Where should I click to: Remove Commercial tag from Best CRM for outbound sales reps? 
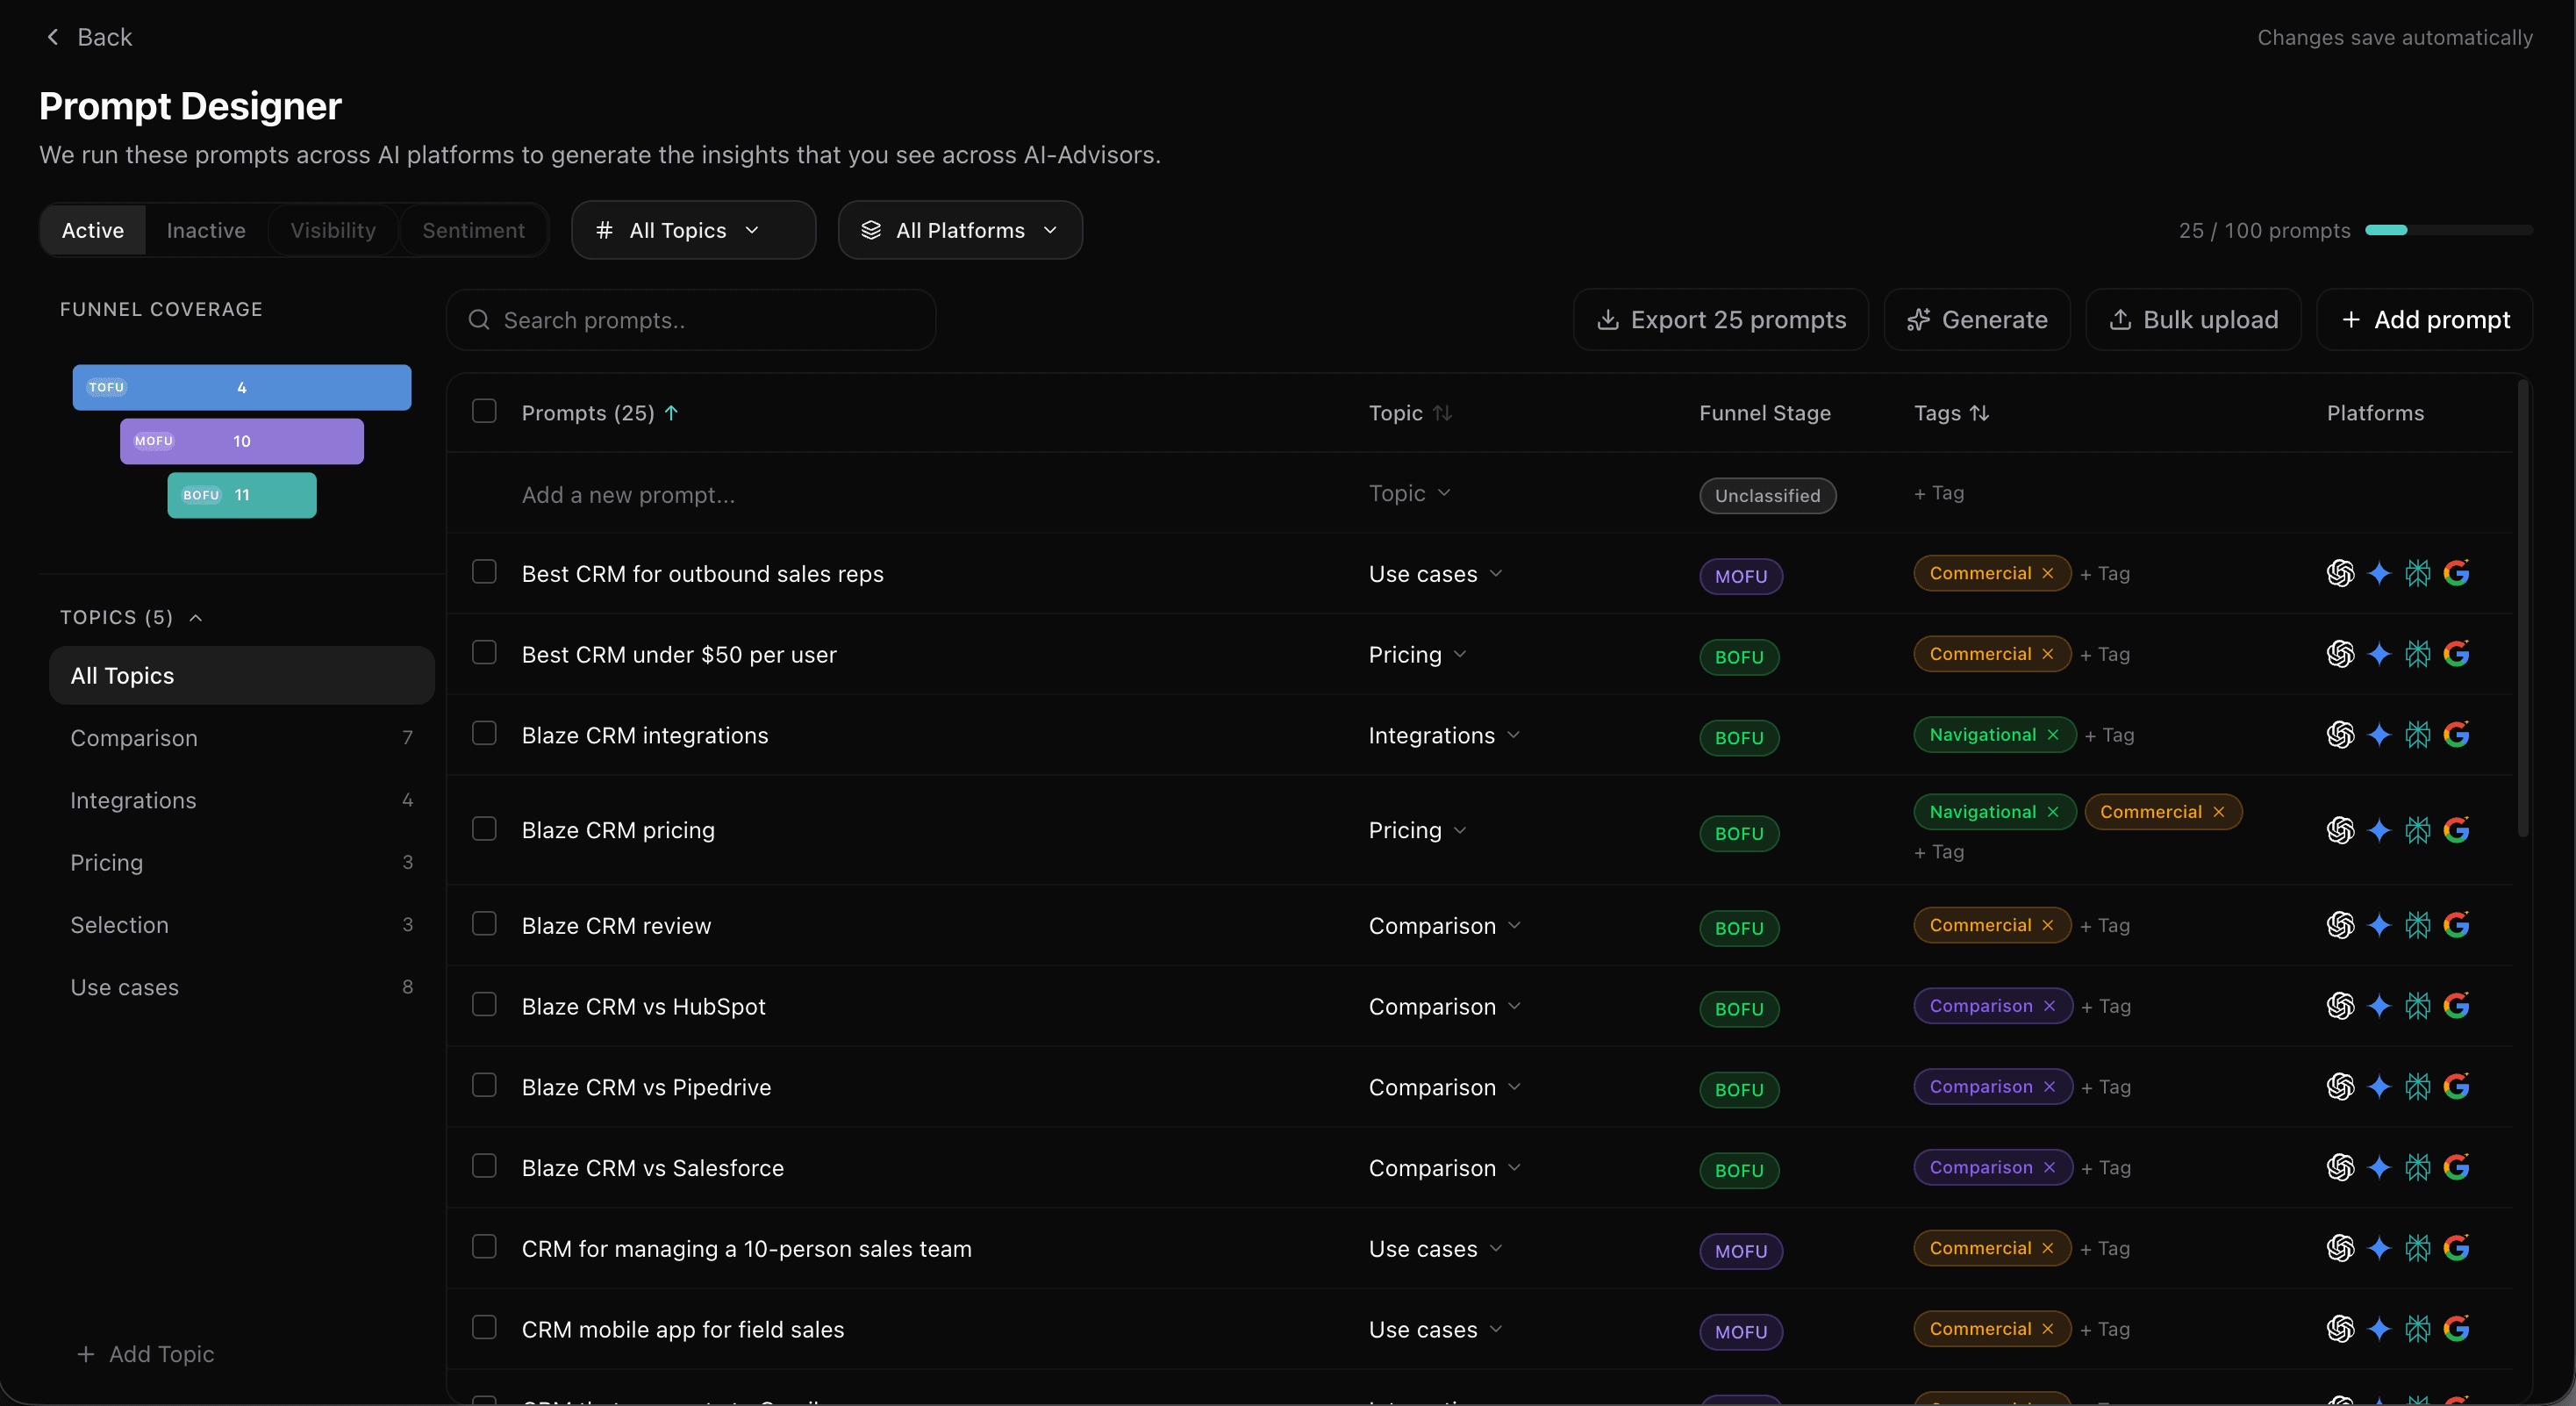(2047, 573)
